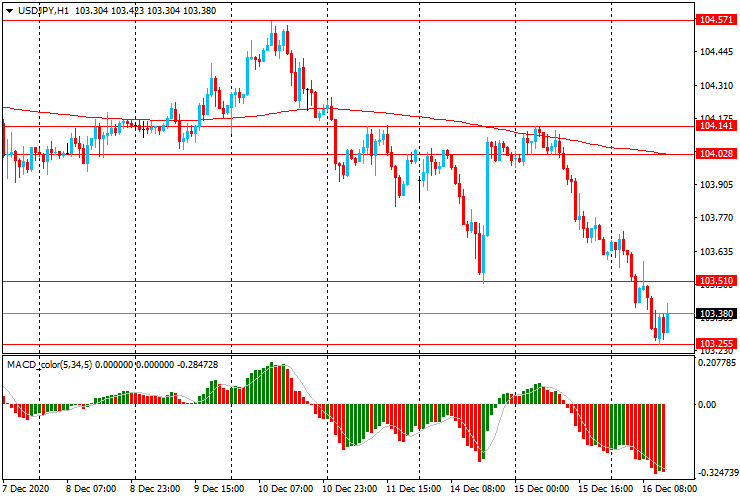
Task: Click the current price label 103.380
Action: pos(716,314)
